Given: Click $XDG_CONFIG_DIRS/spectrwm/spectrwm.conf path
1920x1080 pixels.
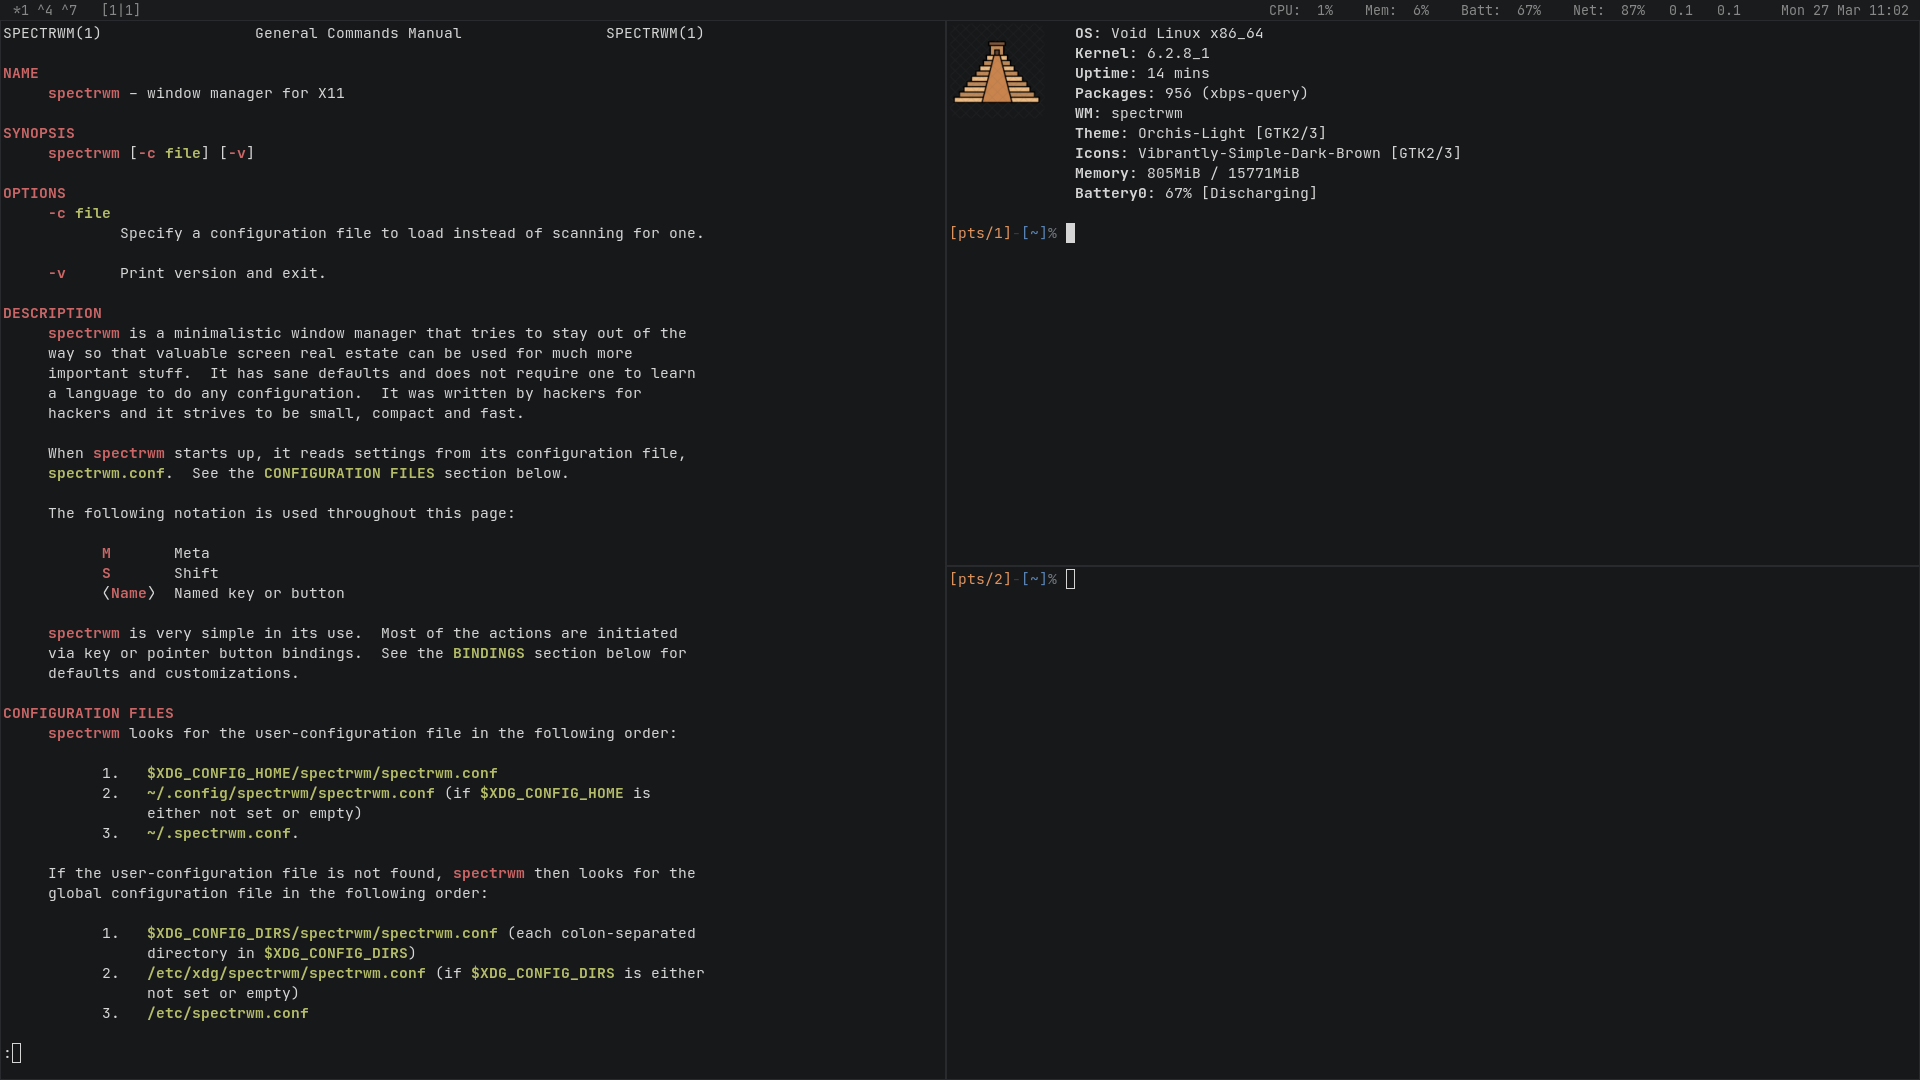Looking at the screenshot, I should [x=322, y=933].
